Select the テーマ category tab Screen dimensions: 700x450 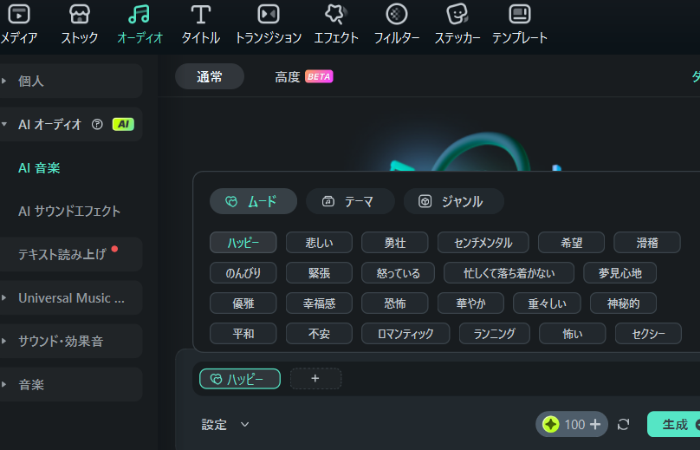(x=350, y=201)
